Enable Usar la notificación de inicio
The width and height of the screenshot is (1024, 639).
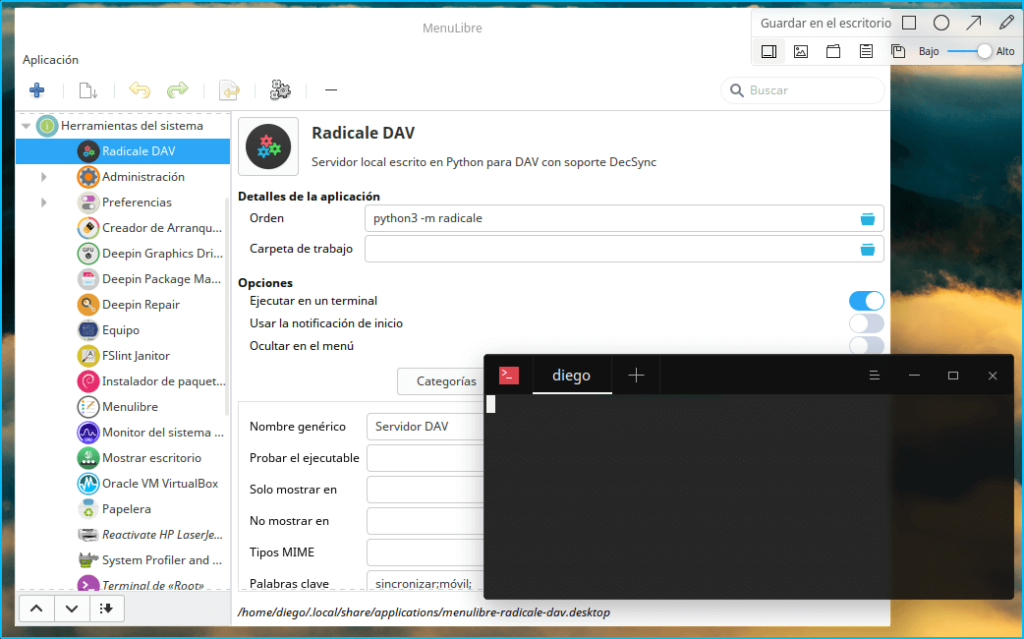point(866,324)
